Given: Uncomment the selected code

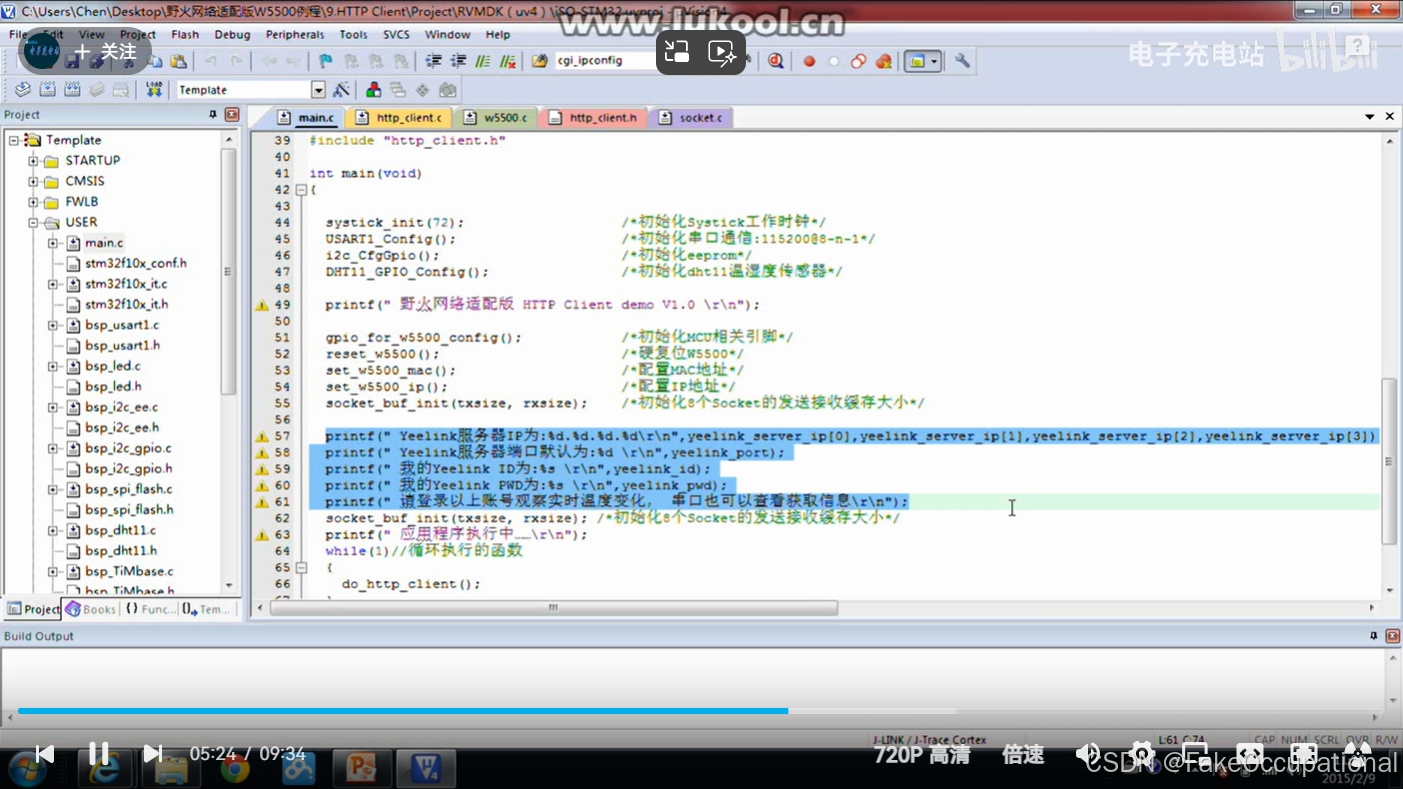Looking at the screenshot, I should point(508,61).
